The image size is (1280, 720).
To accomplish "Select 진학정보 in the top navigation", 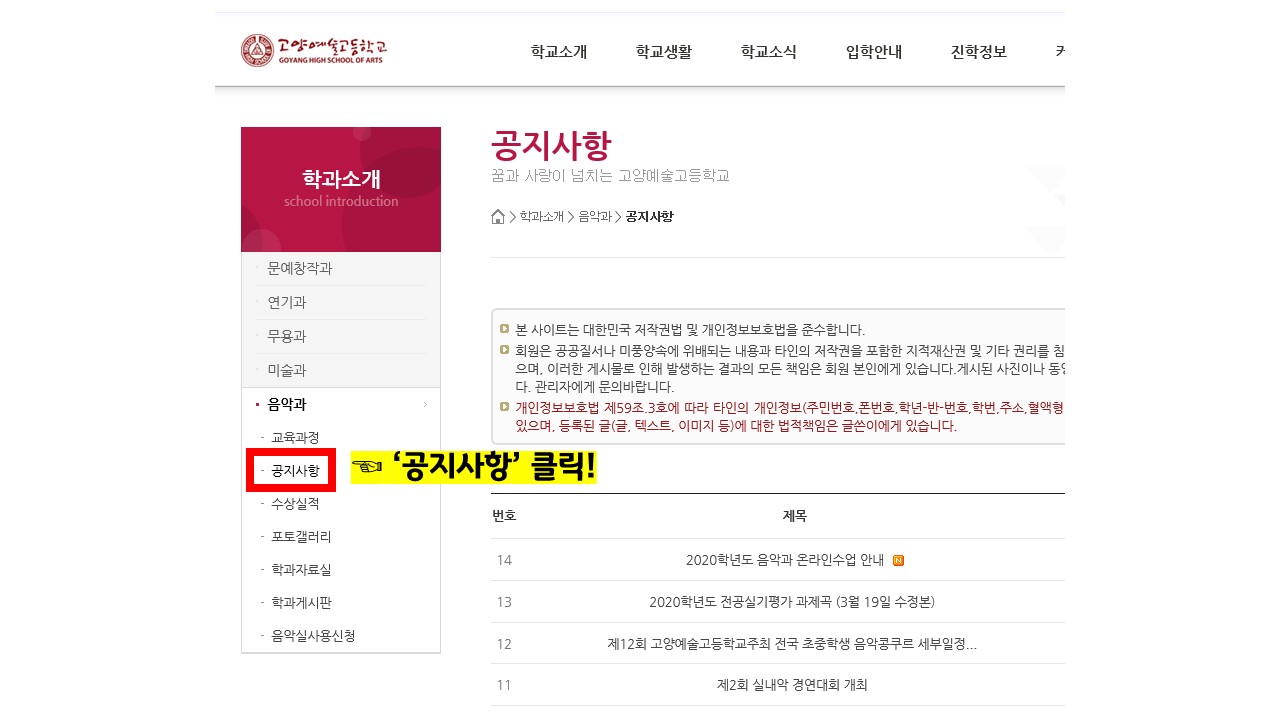I will 978,52.
